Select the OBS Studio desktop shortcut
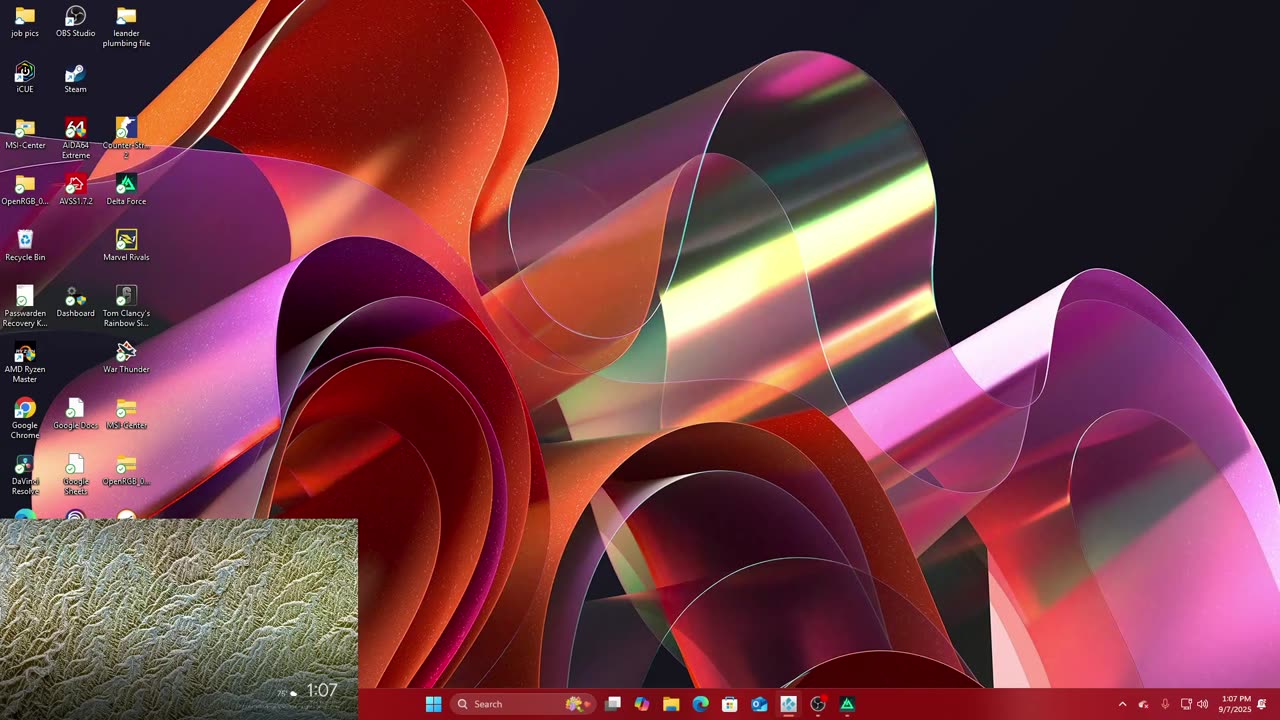 (x=76, y=22)
